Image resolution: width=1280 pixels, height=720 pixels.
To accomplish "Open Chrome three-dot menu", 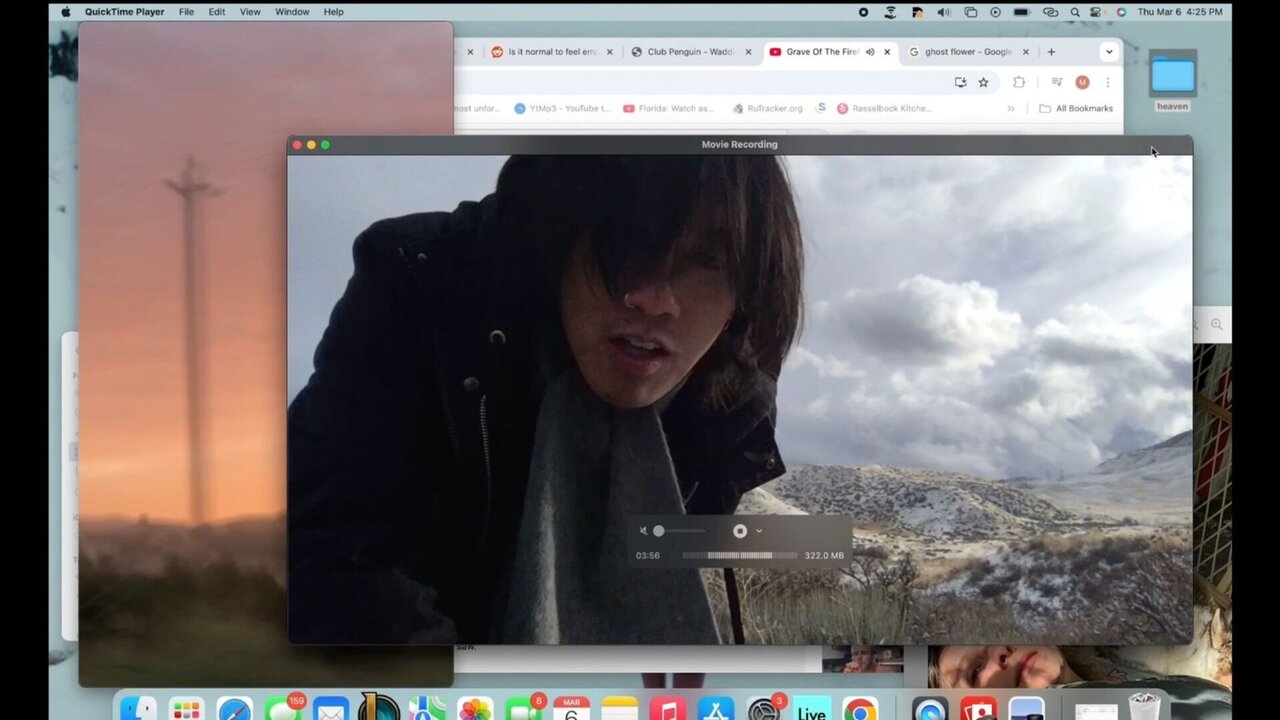I will [1107, 82].
